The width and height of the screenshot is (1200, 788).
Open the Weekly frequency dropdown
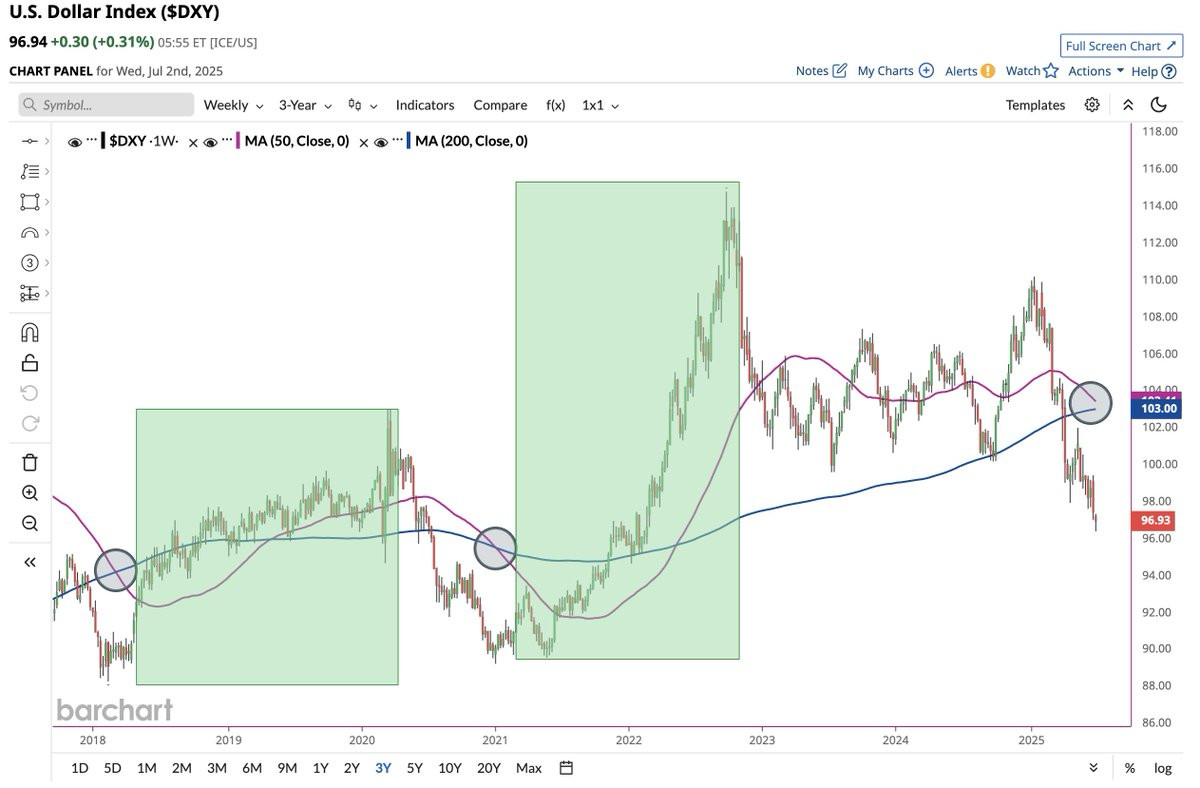234,105
